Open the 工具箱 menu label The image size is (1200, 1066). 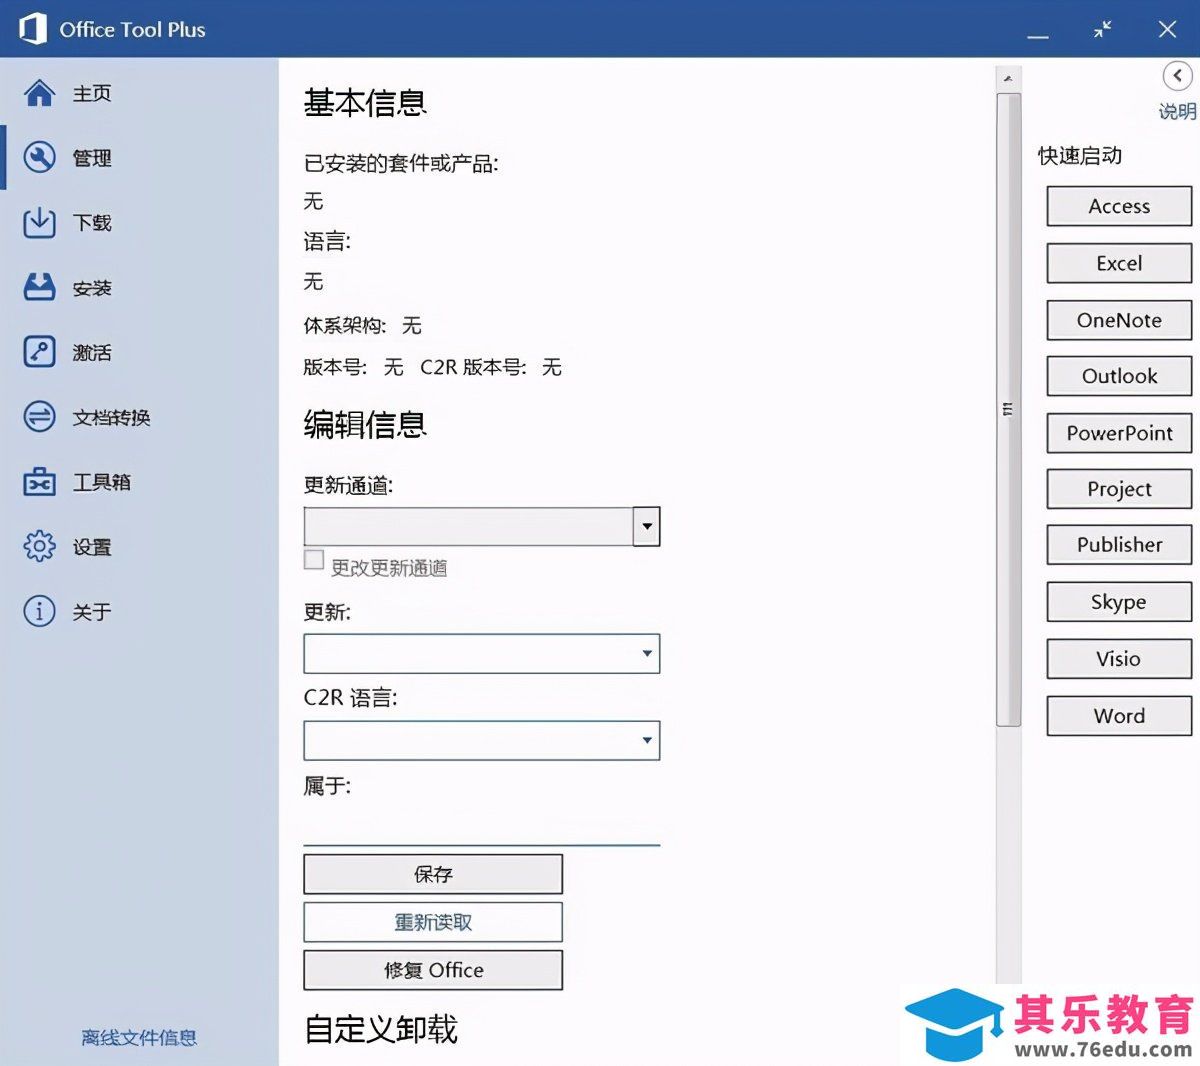click(x=101, y=482)
